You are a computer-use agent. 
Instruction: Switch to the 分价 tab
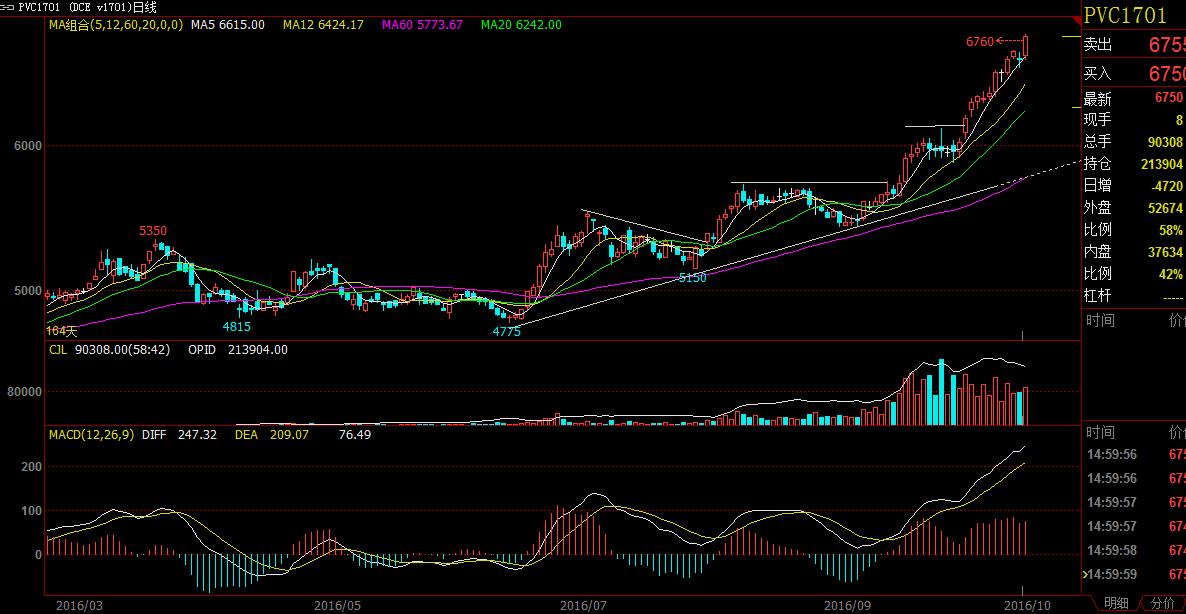(1163, 603)
